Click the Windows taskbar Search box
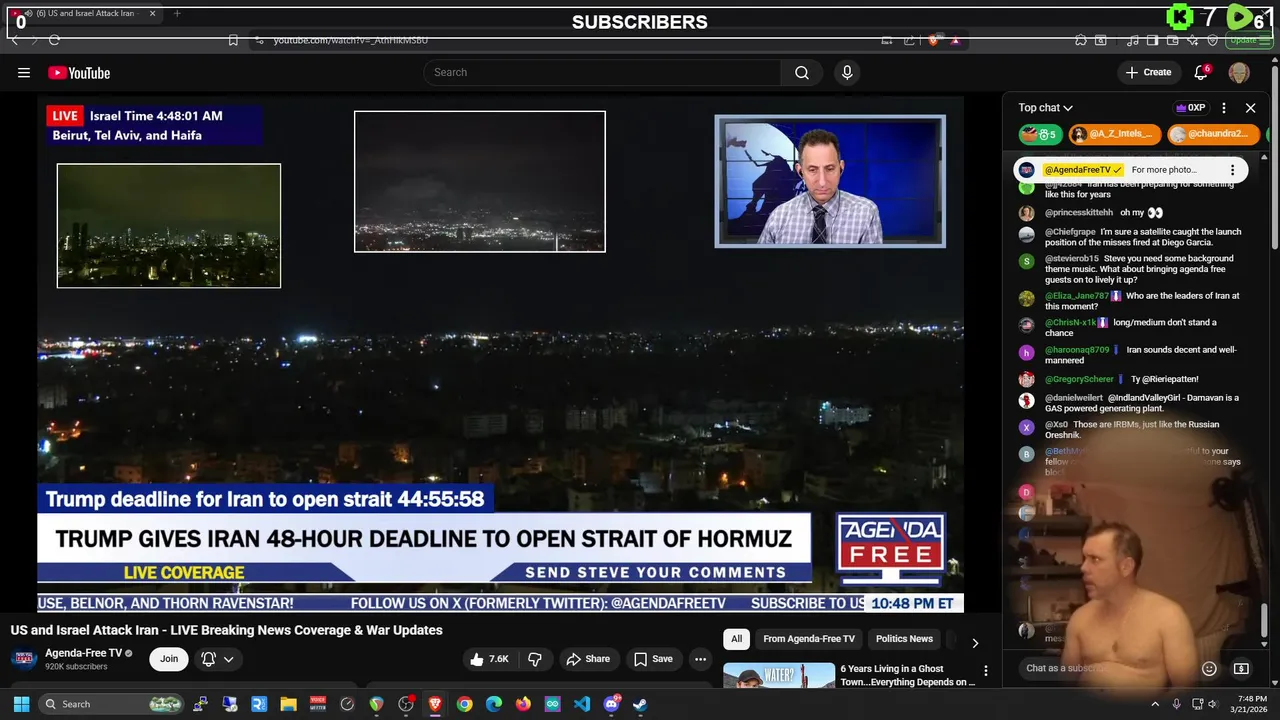Viewport: 1280px width, 720px height. point(112,704)
